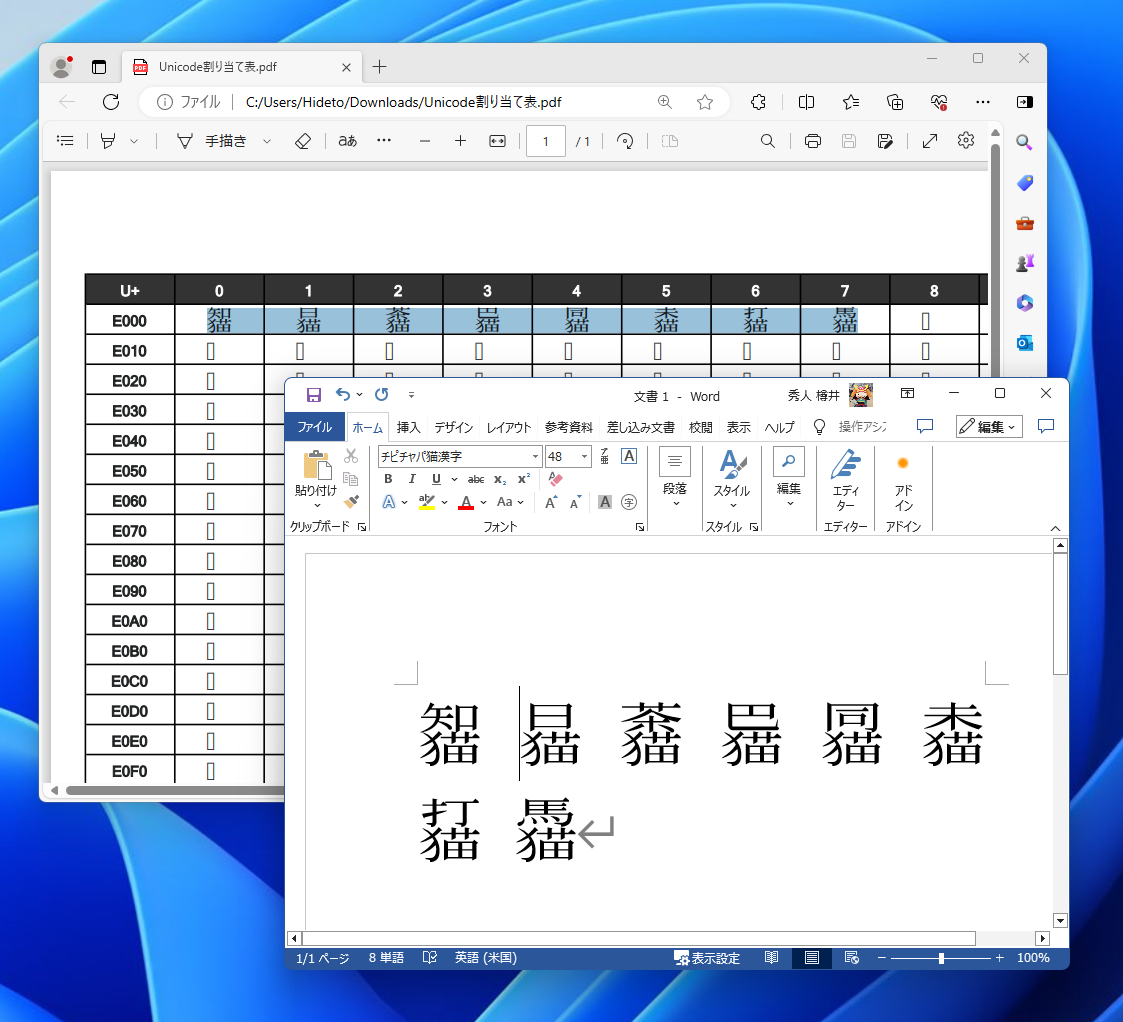
Task: Apply superscript formatting
Action: point(525,479)
